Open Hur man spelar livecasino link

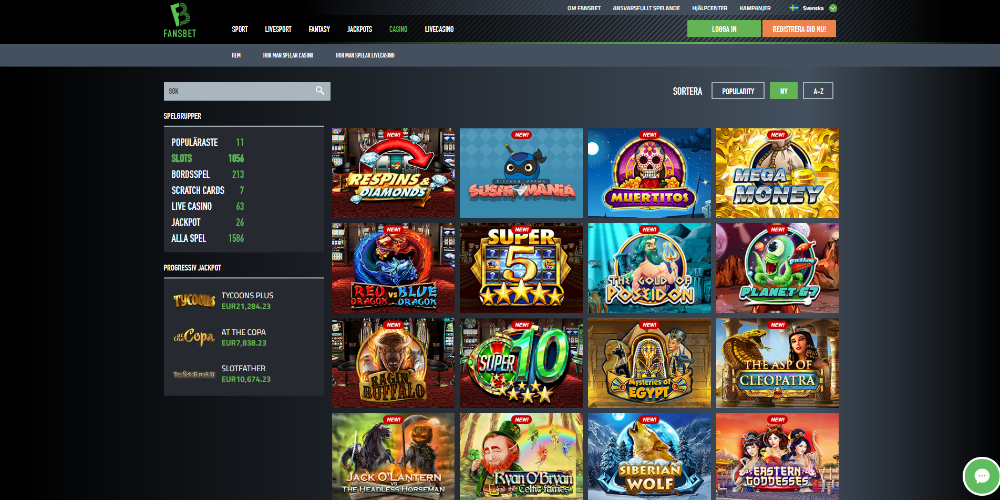365,55
